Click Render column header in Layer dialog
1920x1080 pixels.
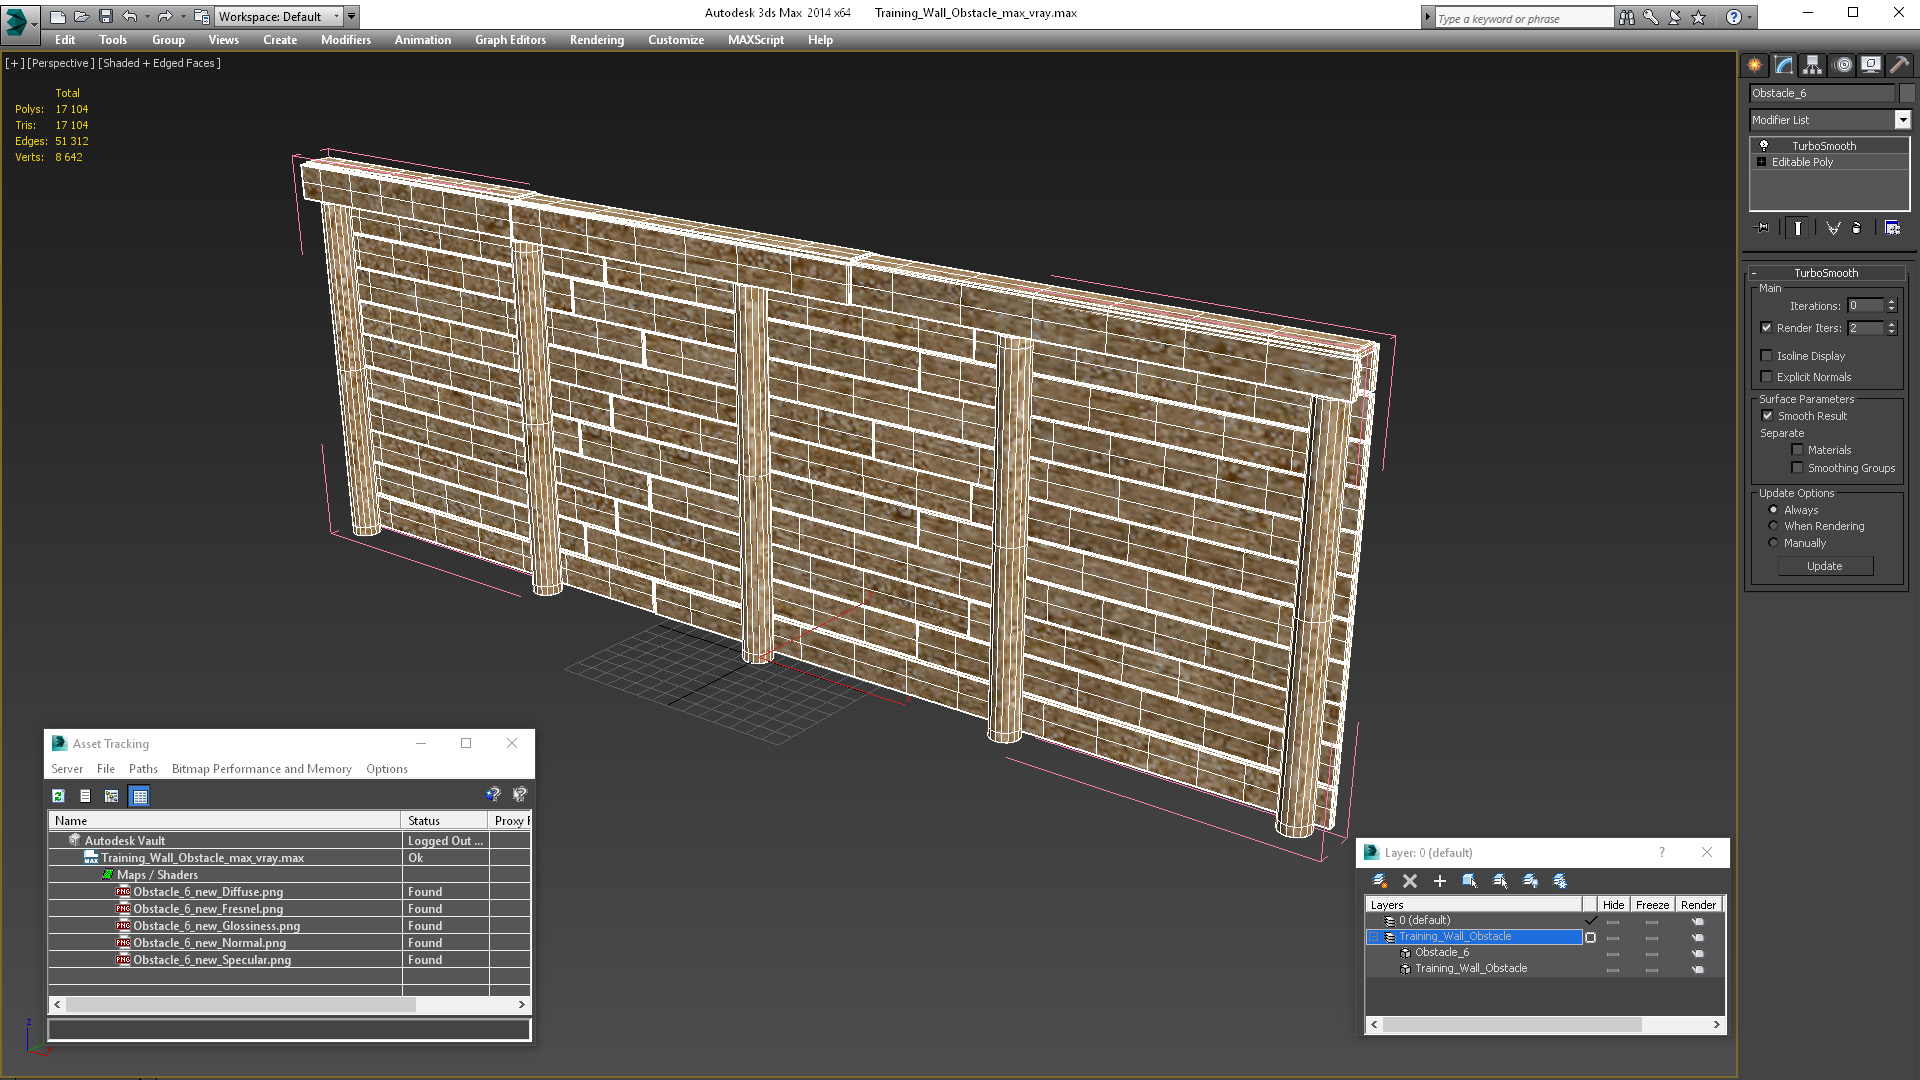[x=1698, y=905]
